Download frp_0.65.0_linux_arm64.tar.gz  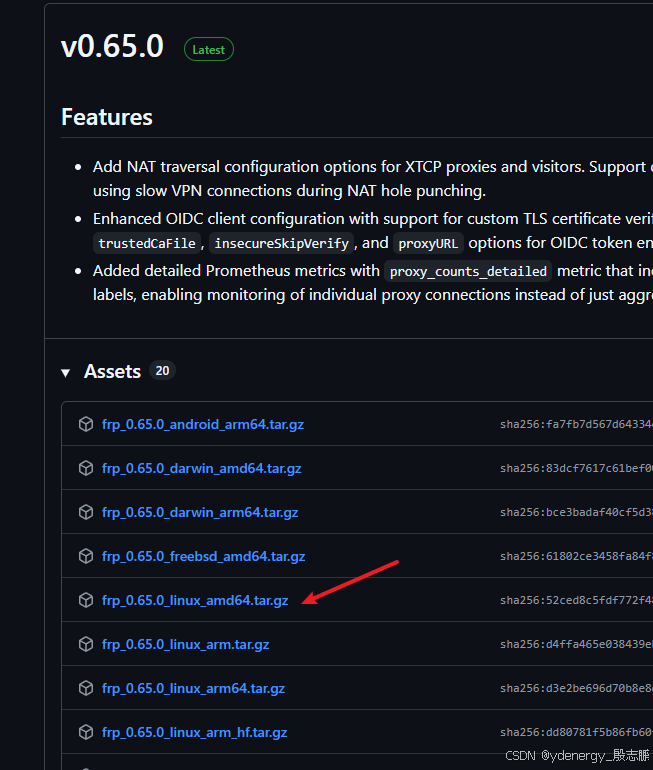[193, 688]
